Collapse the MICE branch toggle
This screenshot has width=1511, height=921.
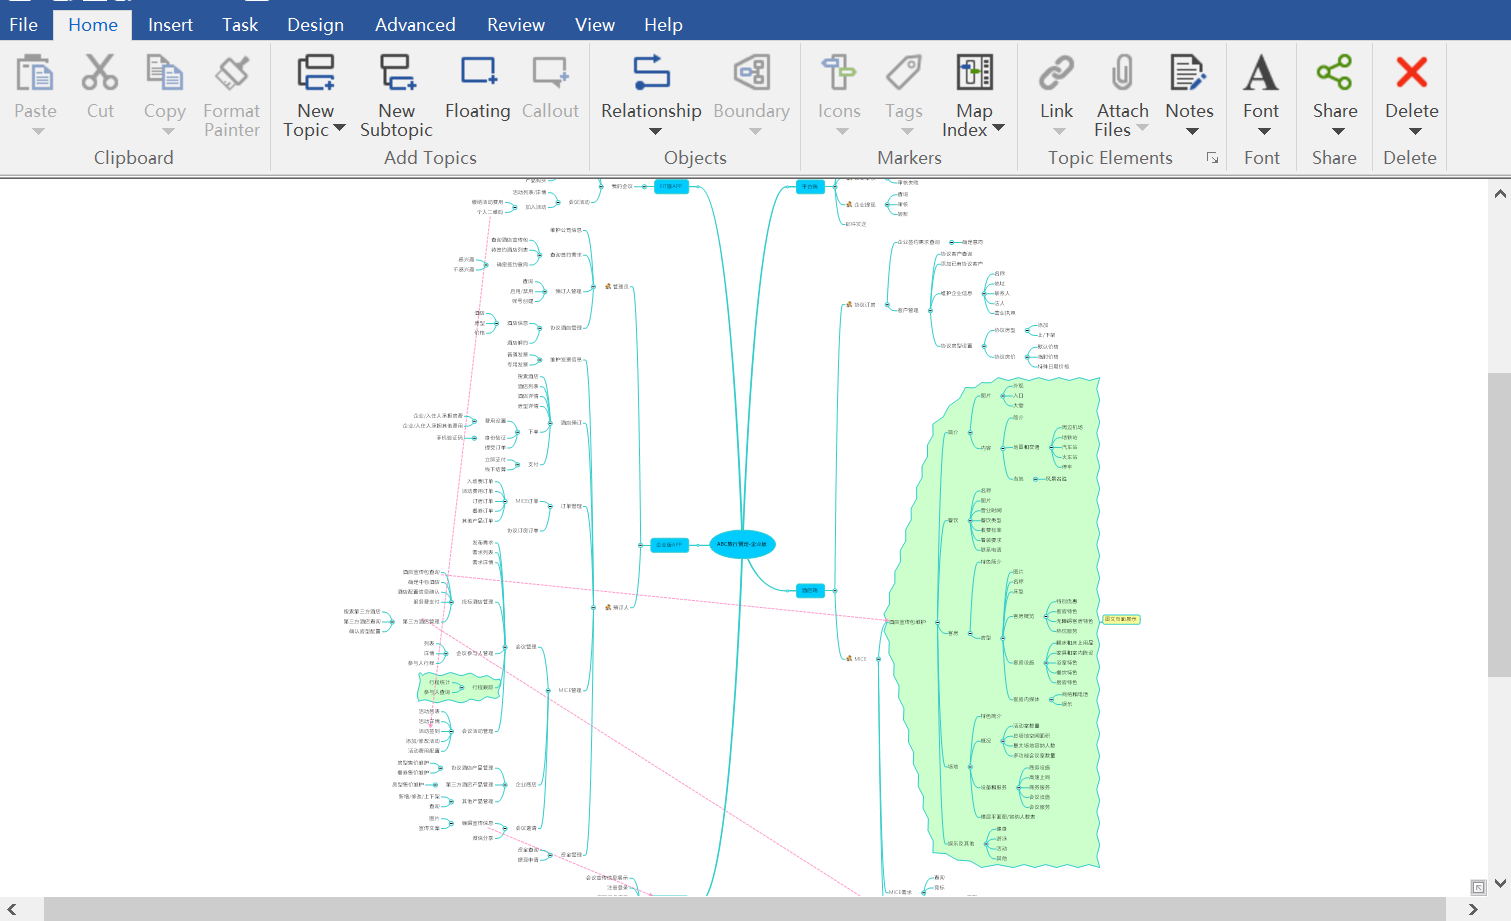click(x=878, y=659)
